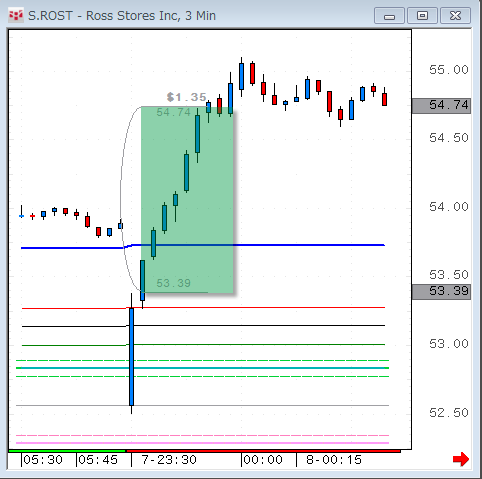Click the 7-23:30 time axis label
The image size is (482, 479).
169,460
